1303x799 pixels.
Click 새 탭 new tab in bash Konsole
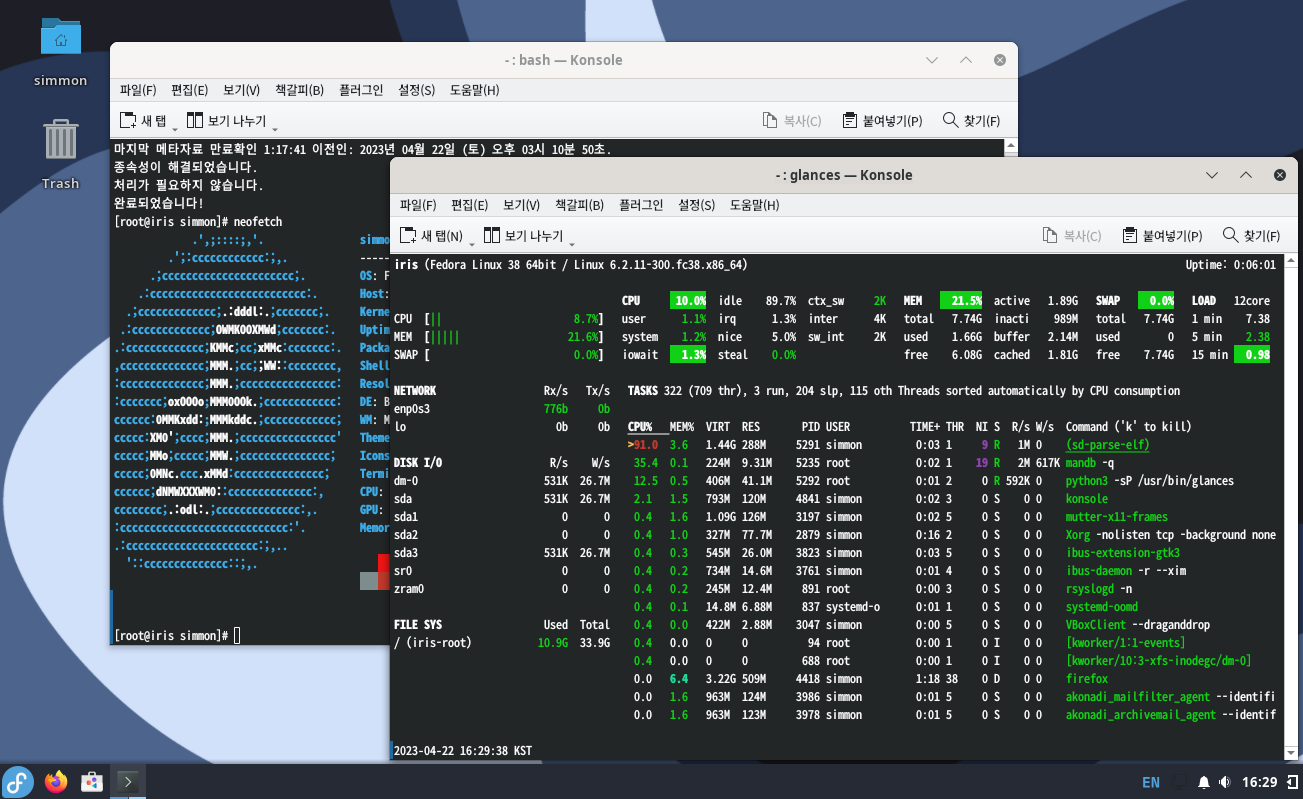pos(142,121)
